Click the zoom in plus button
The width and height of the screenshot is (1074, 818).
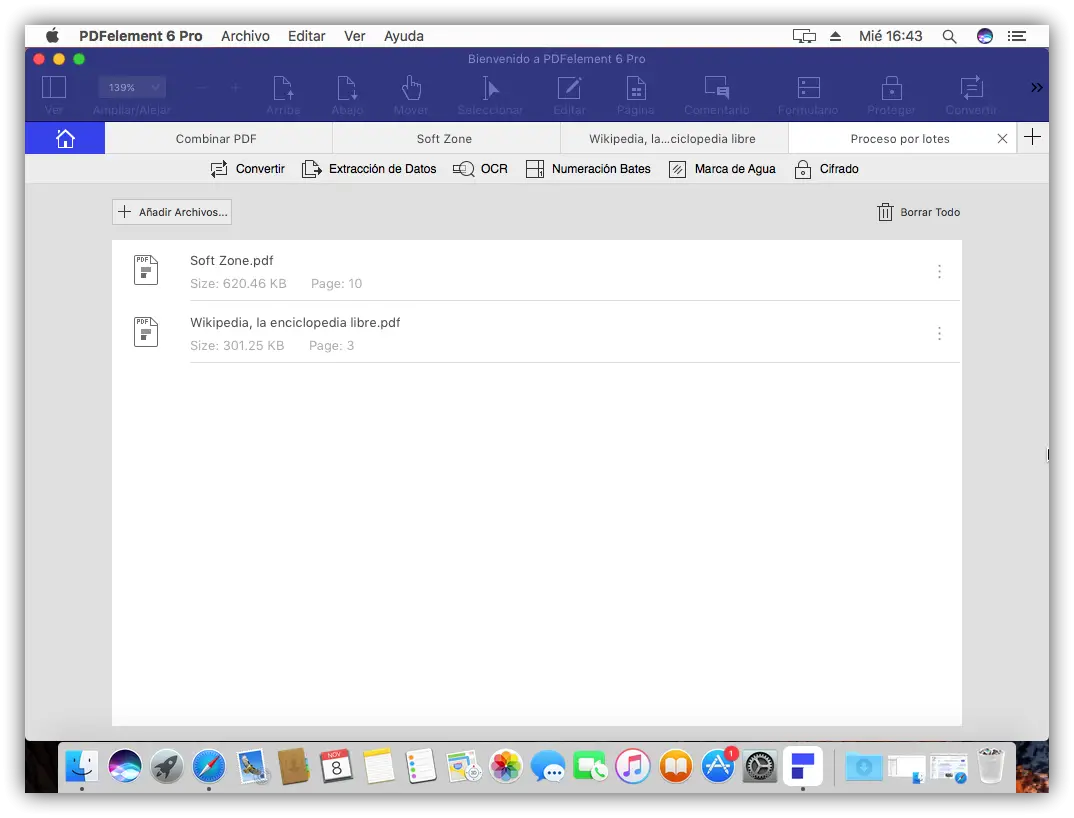point(234,88)
